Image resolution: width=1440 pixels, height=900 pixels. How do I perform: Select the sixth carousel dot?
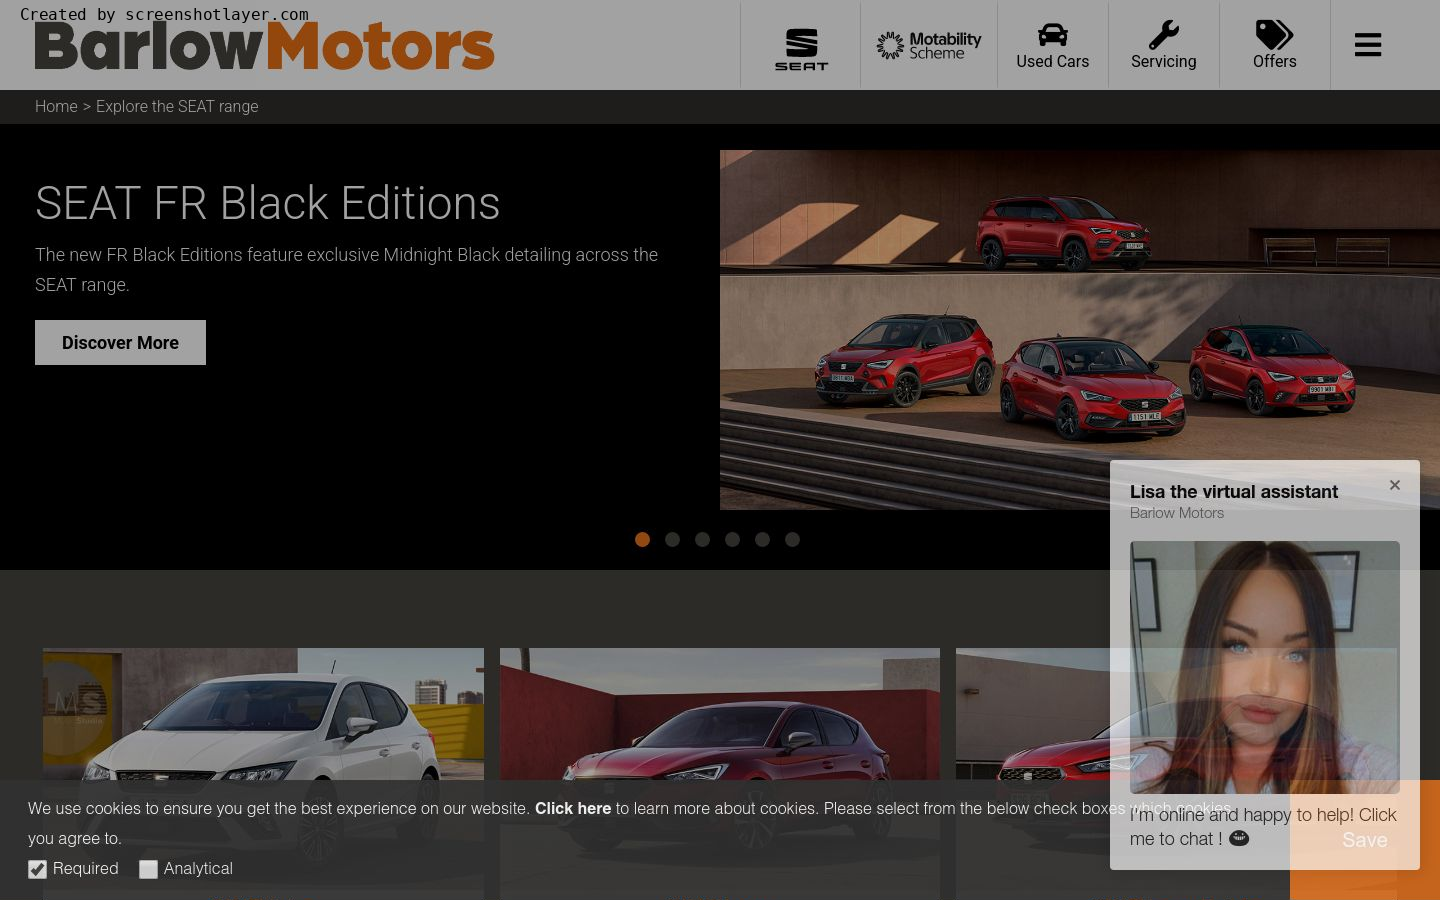point(792,540)
